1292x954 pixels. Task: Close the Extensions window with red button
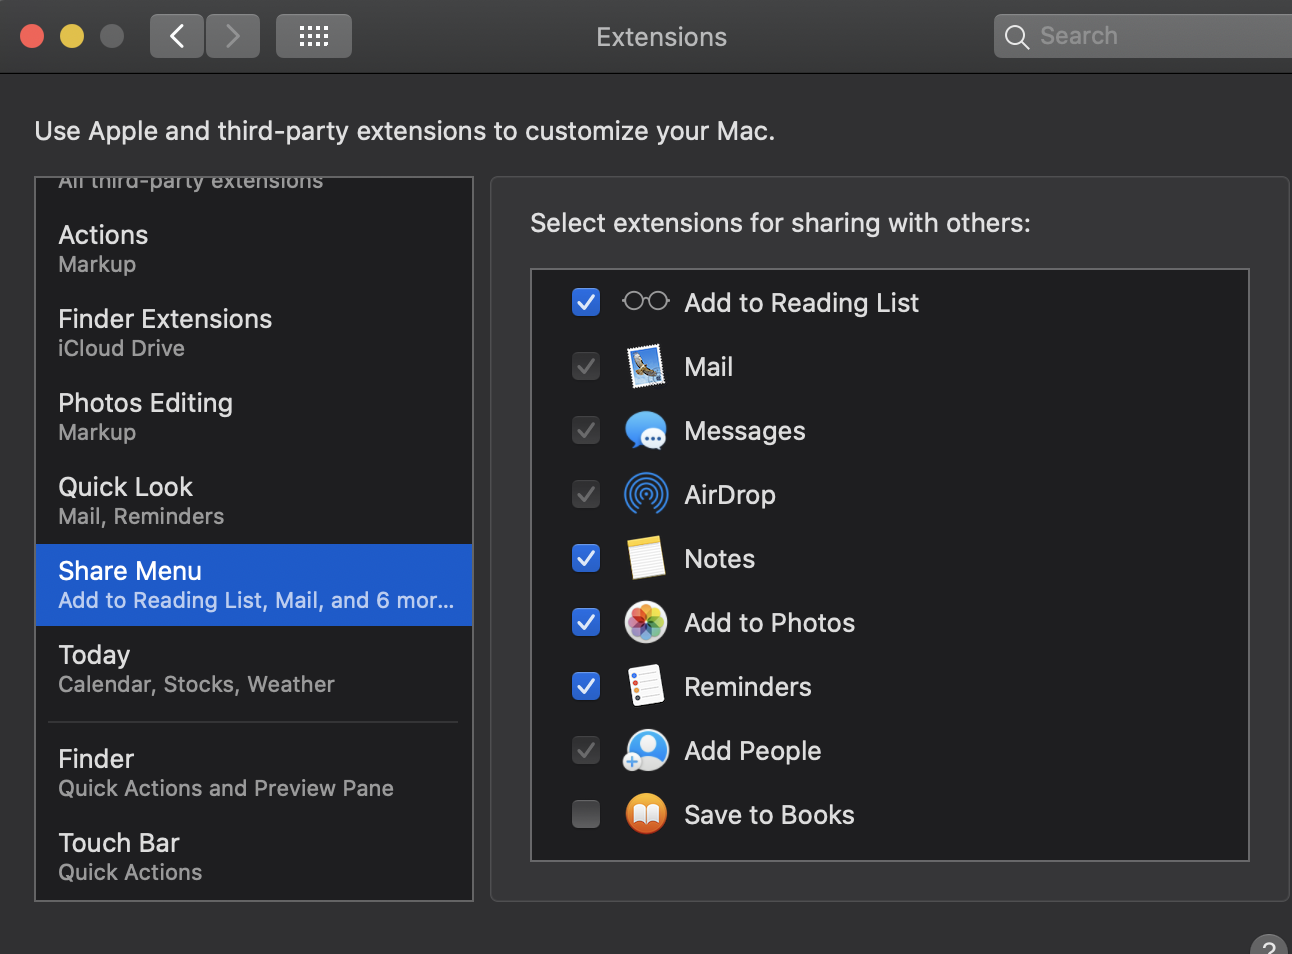[32, 36]
